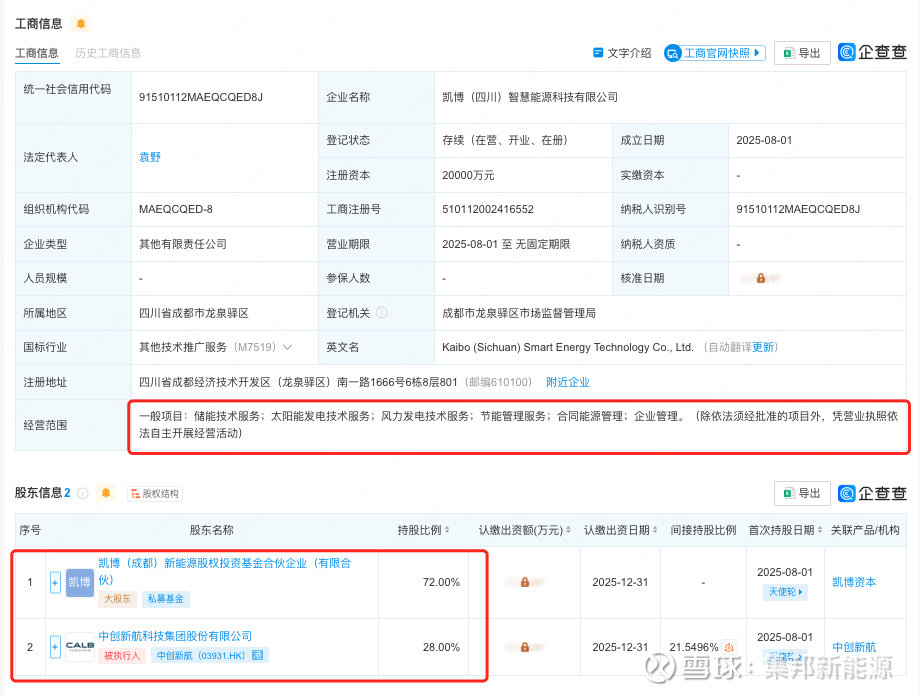The height and width of the screenshot is (696, 920).
Task: Click 企查查 logo above shareholder table
Action: point(872,494)
